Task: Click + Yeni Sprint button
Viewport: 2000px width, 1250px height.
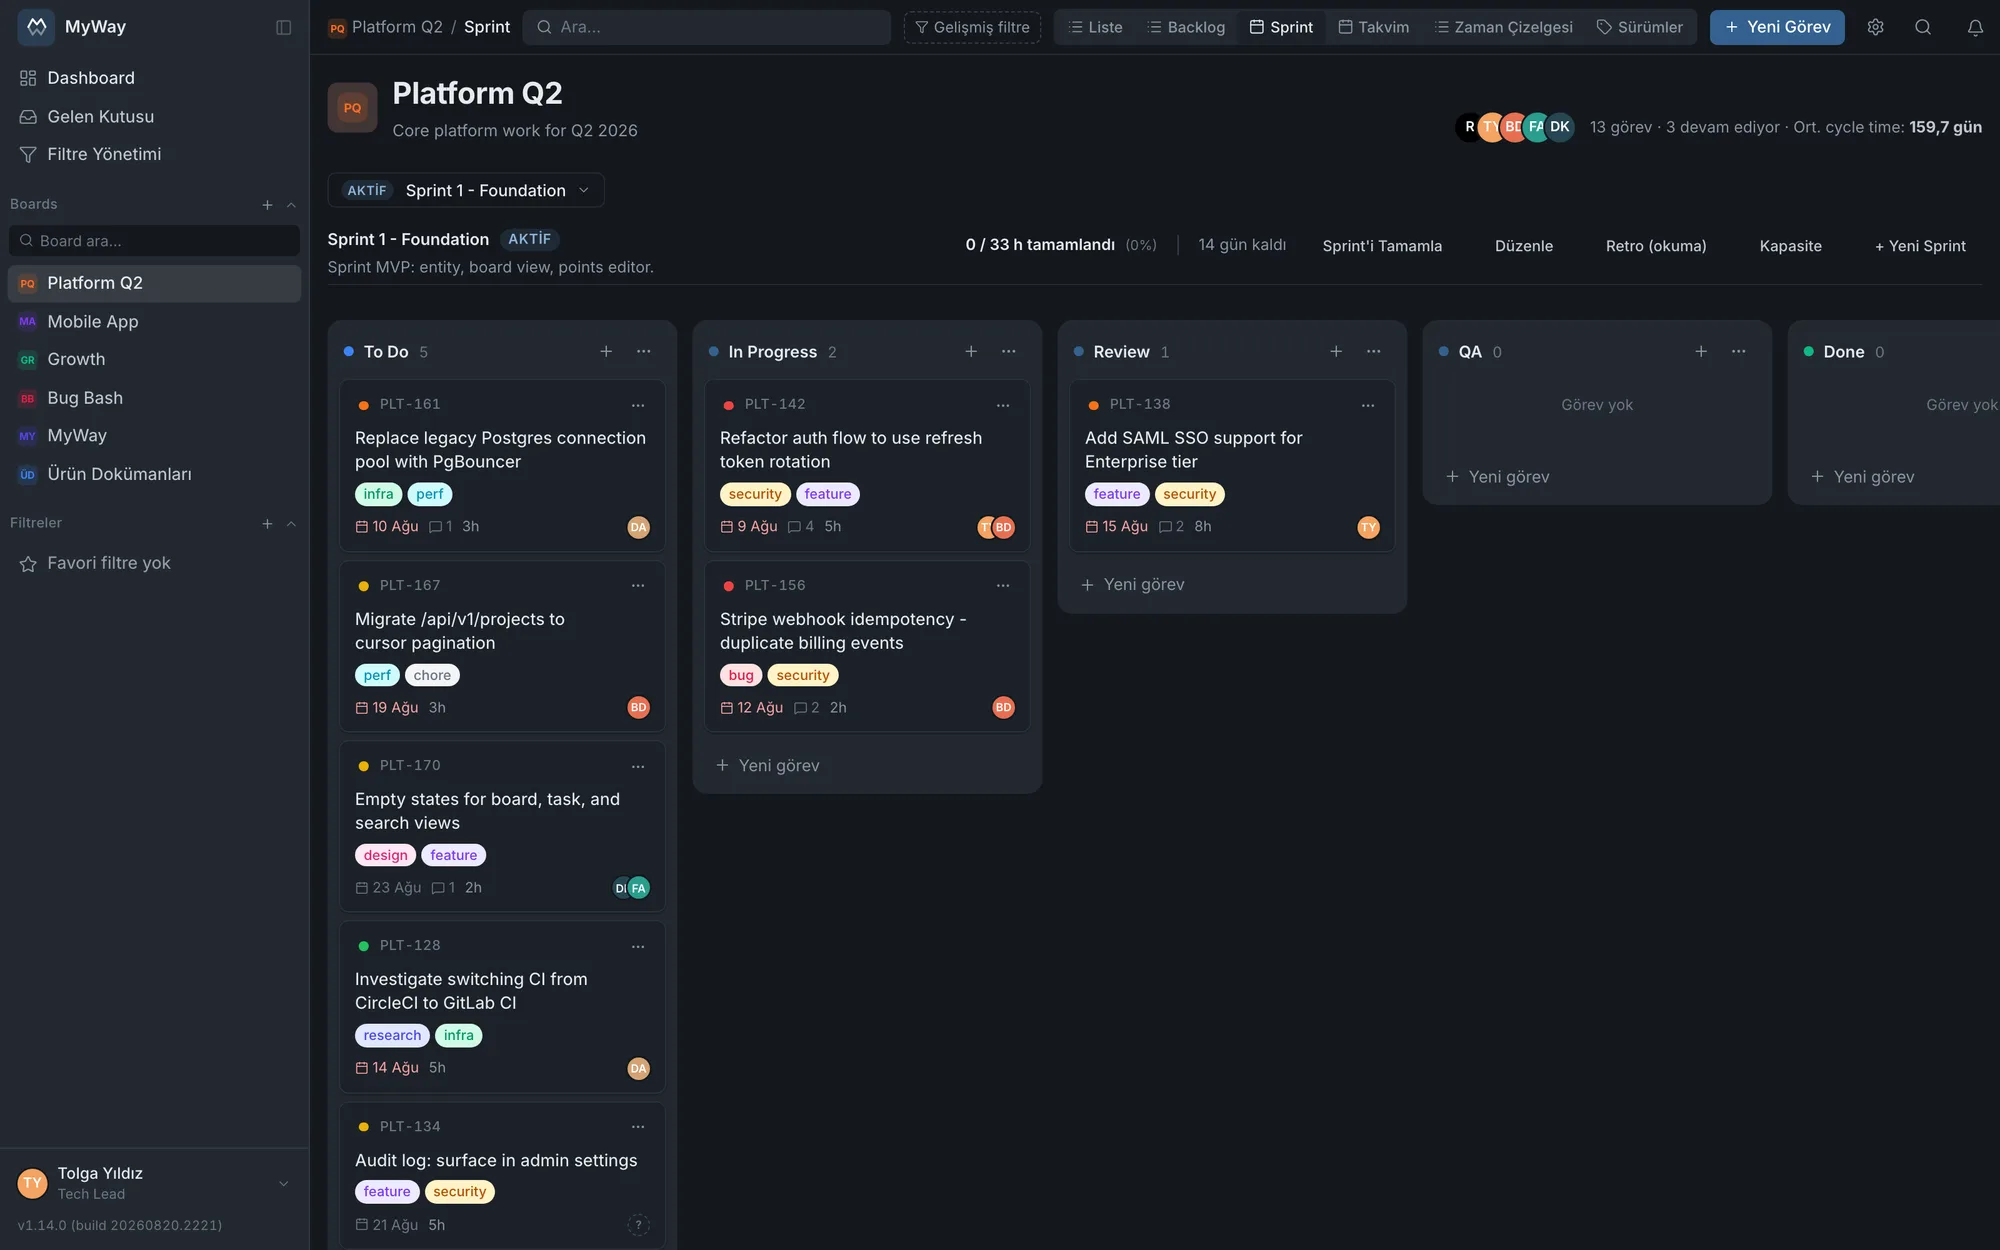Action: click(1920, 246)
